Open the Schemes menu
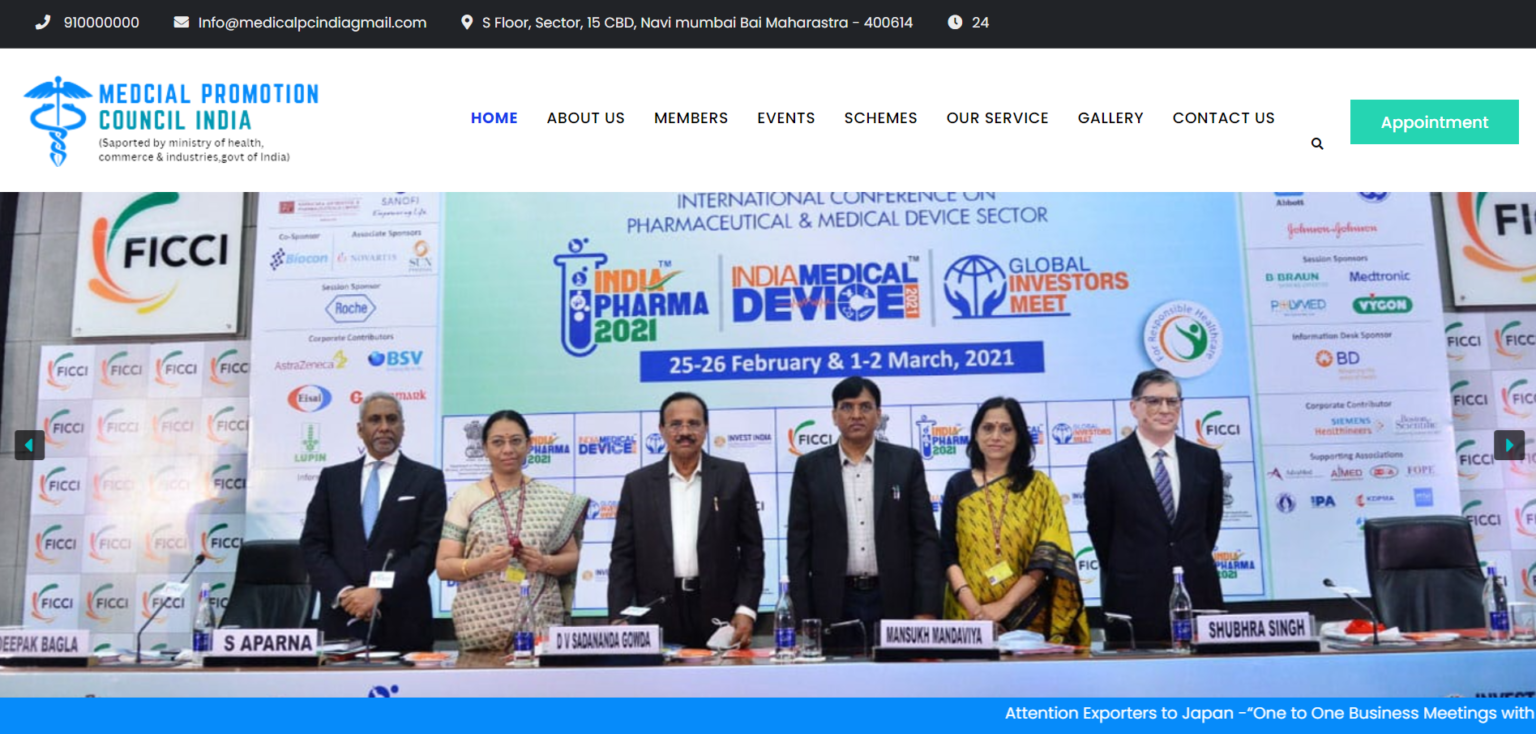This screenshot has width=1536, height=734. click(880, 118)
